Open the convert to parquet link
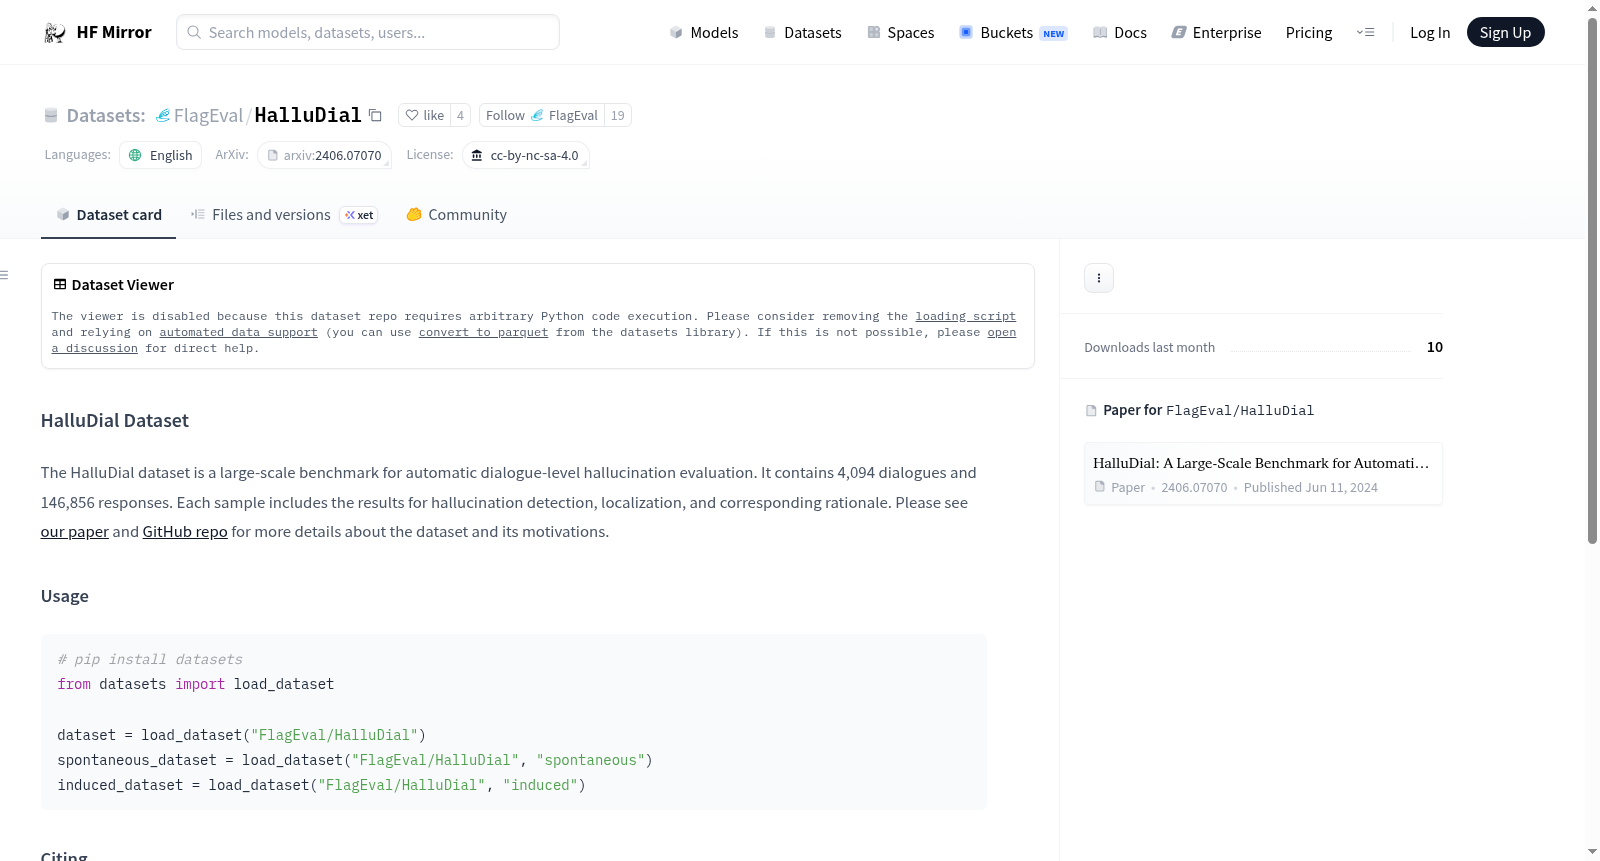 pyautogui.click(x=483, y=332)
